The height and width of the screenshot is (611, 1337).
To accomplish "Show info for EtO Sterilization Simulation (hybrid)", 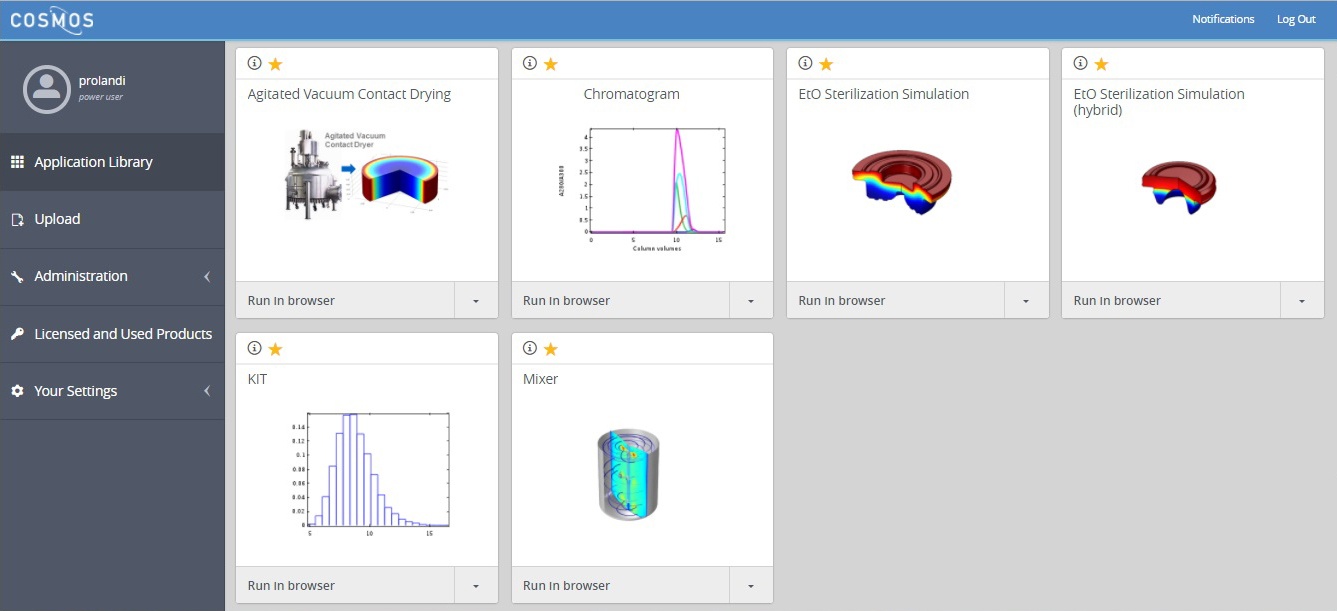I will [x=1080, y=63].
